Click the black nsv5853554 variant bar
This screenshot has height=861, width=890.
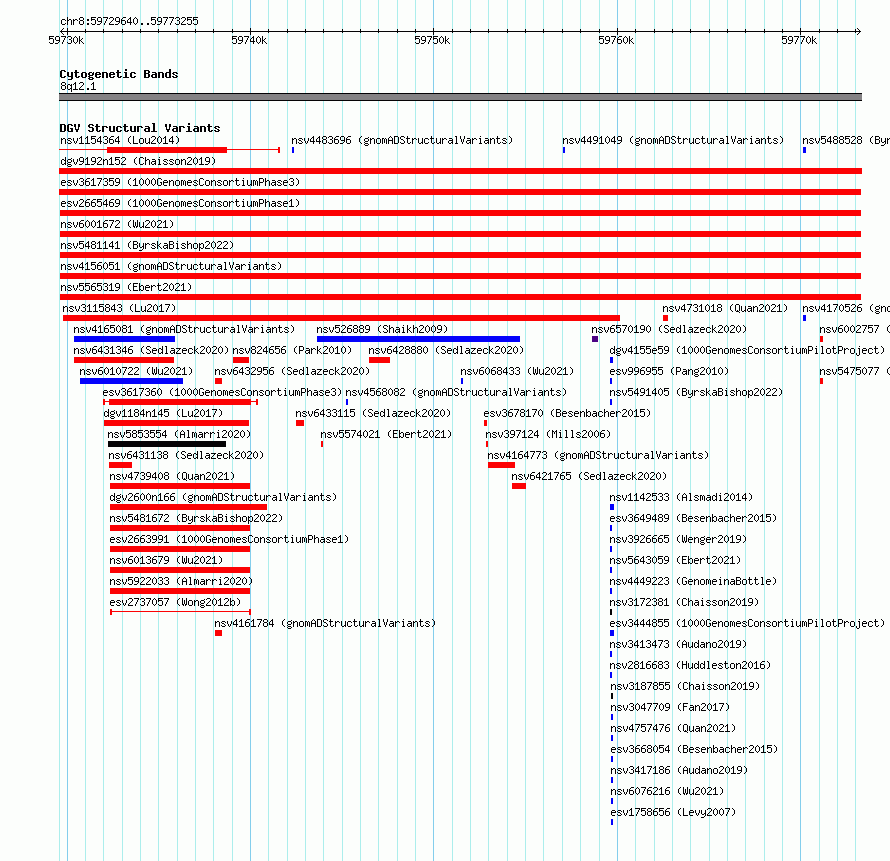[167, 444]
